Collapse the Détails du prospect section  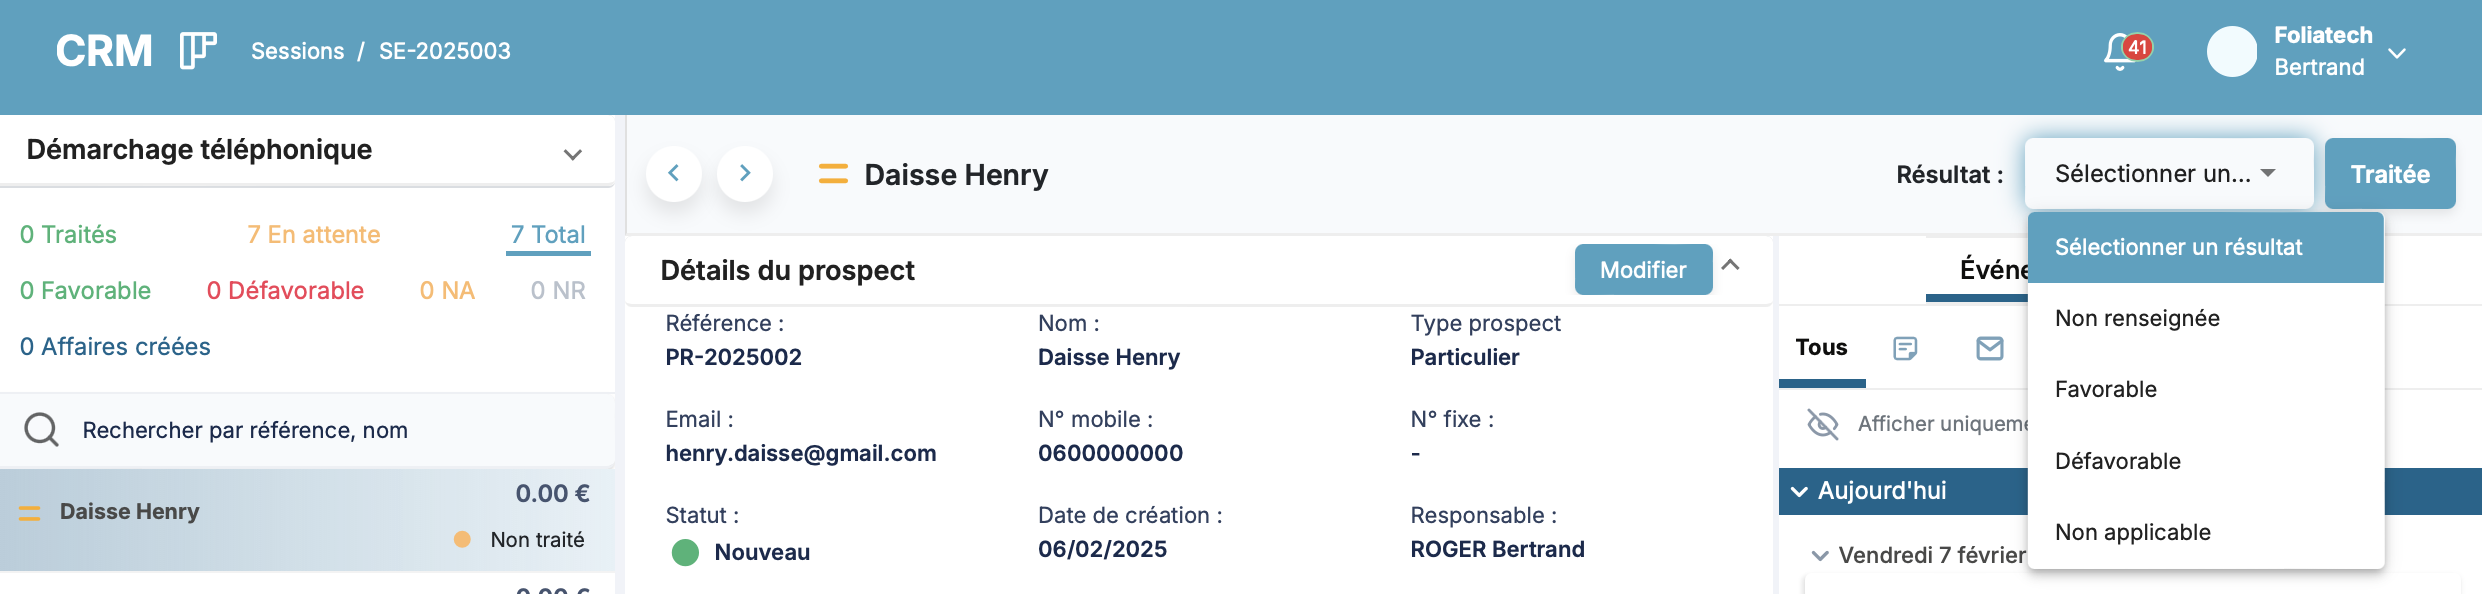(x=1731, y=266)
